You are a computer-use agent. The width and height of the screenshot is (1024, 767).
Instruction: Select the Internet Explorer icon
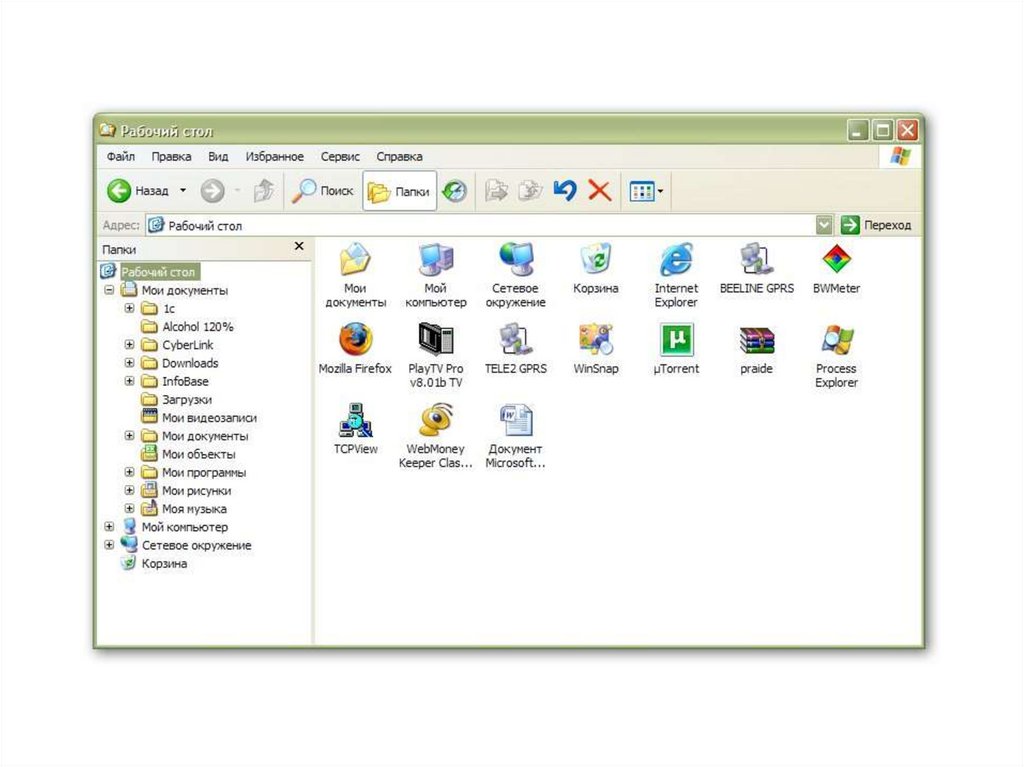[676, 259]
